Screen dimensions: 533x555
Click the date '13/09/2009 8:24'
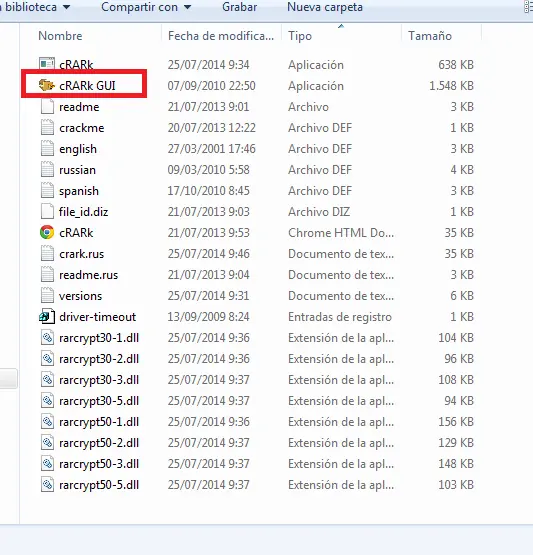pyautogui.click(x=208, y=317)
